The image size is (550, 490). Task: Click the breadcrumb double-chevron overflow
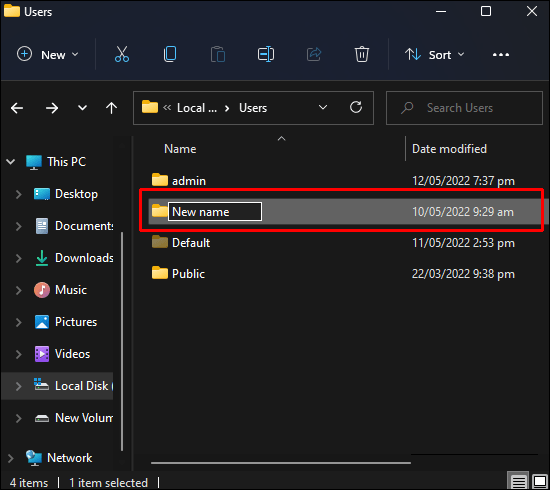pos(167,108)
